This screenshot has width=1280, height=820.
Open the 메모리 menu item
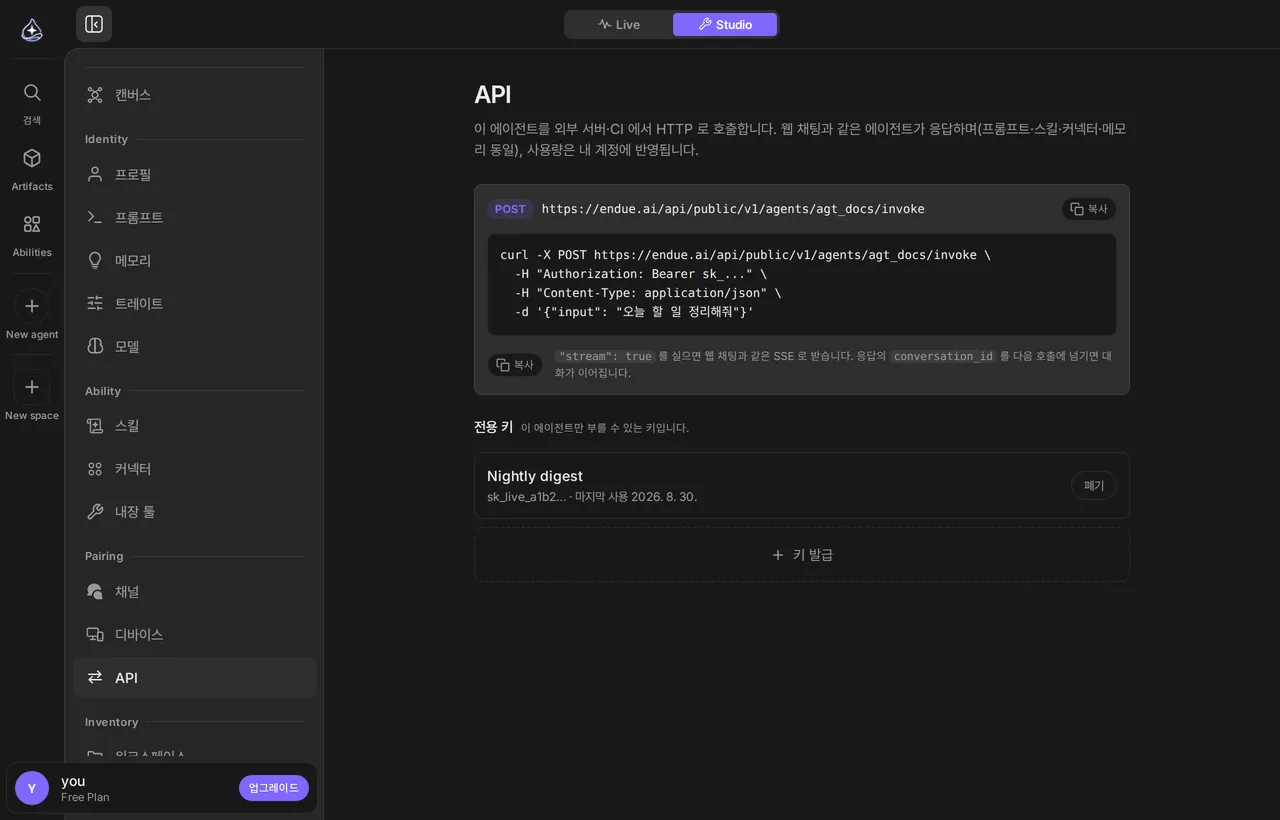[x=195, y=260]
